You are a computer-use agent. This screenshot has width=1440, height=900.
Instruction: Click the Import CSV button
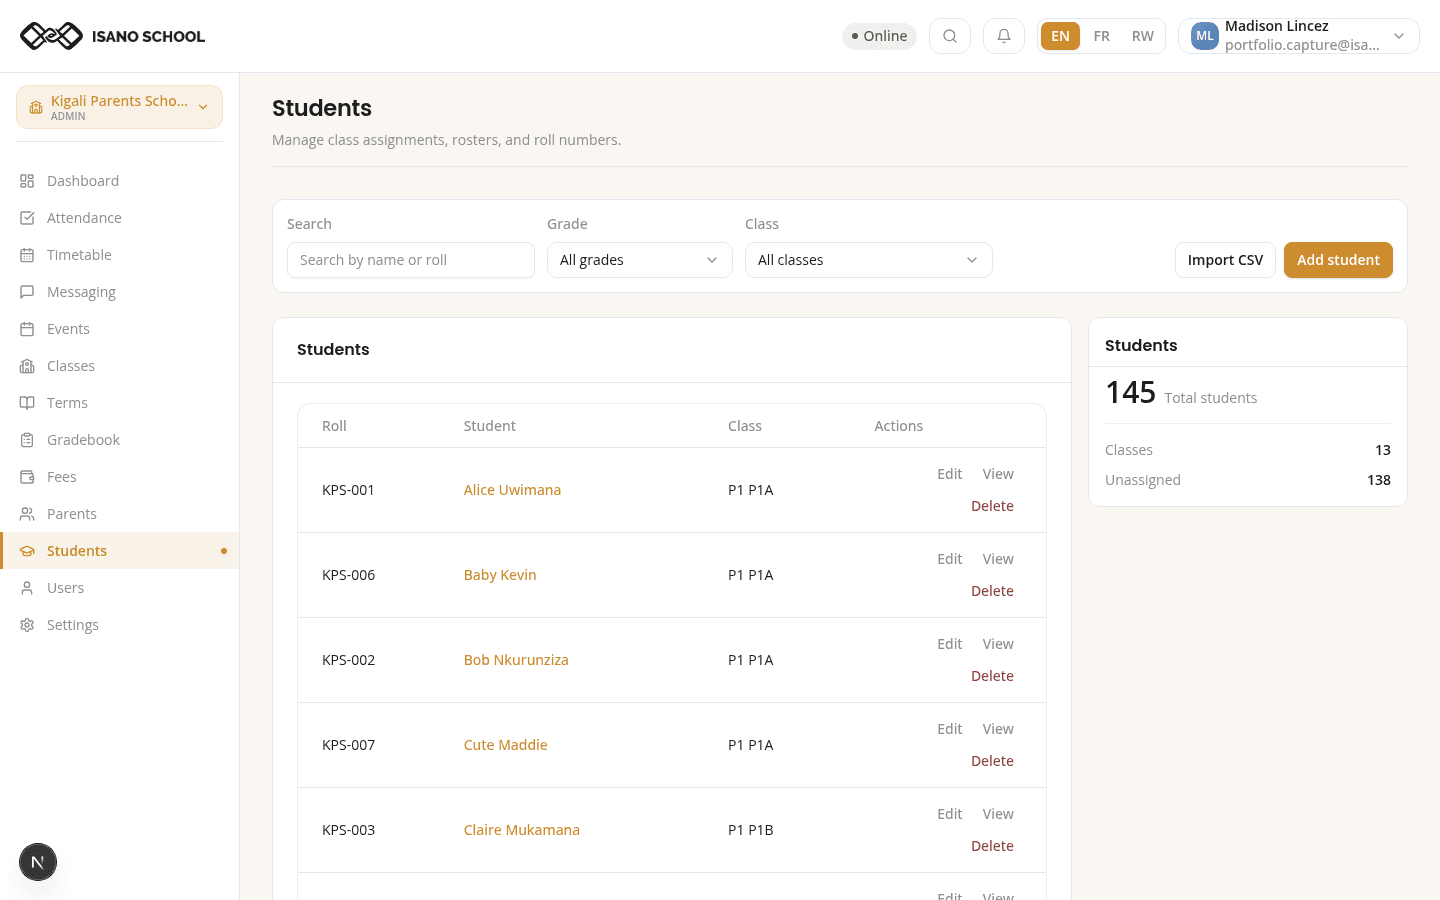1225,260
